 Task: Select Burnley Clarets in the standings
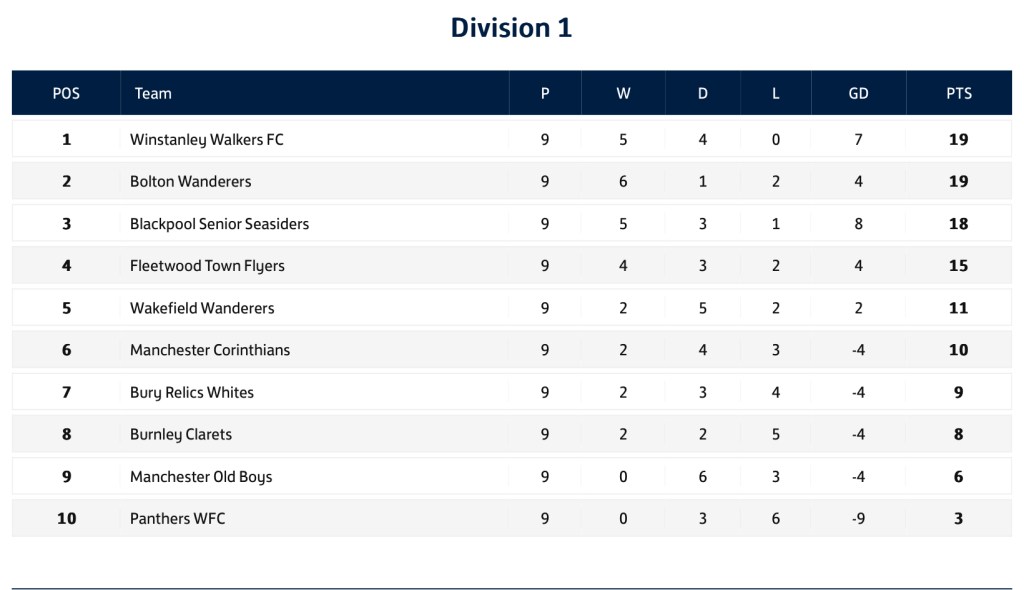point(181,434)
